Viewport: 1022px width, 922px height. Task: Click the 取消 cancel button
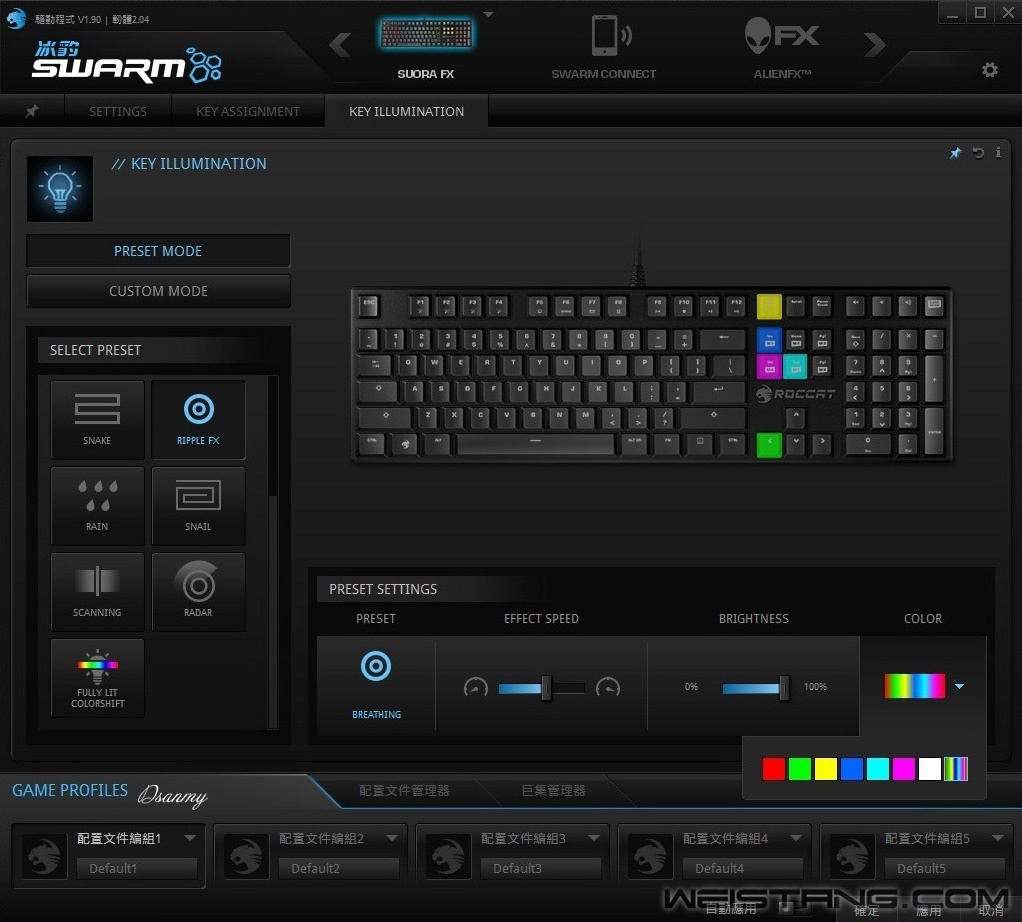(991, 910)
